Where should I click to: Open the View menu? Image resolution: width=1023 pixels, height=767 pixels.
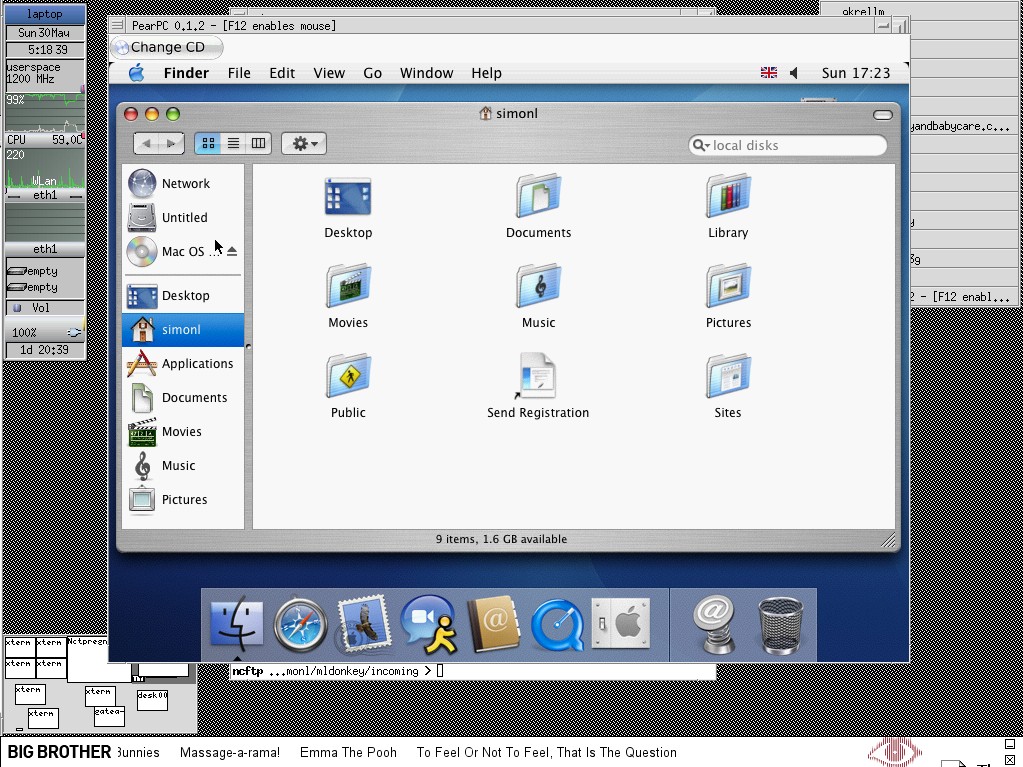coord(329,73)
